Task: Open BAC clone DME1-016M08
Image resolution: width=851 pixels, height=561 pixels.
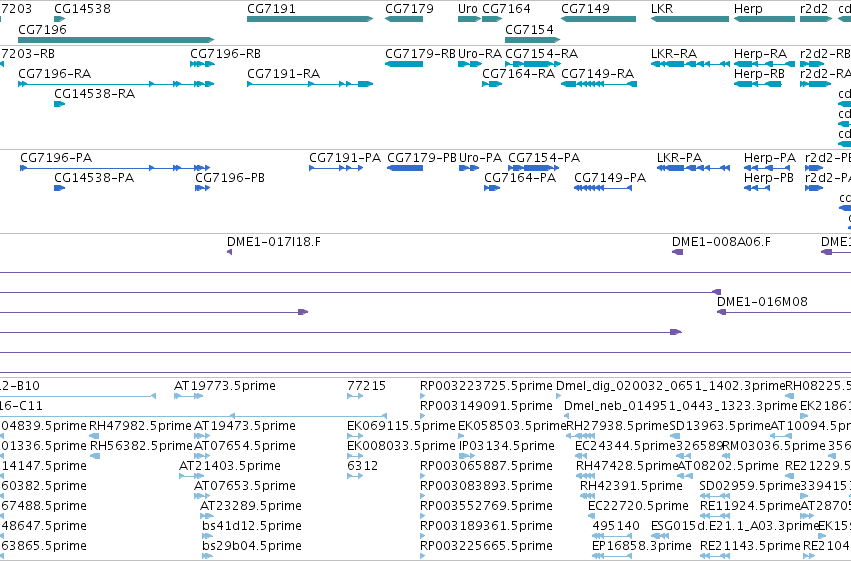Action: (762, 302)
